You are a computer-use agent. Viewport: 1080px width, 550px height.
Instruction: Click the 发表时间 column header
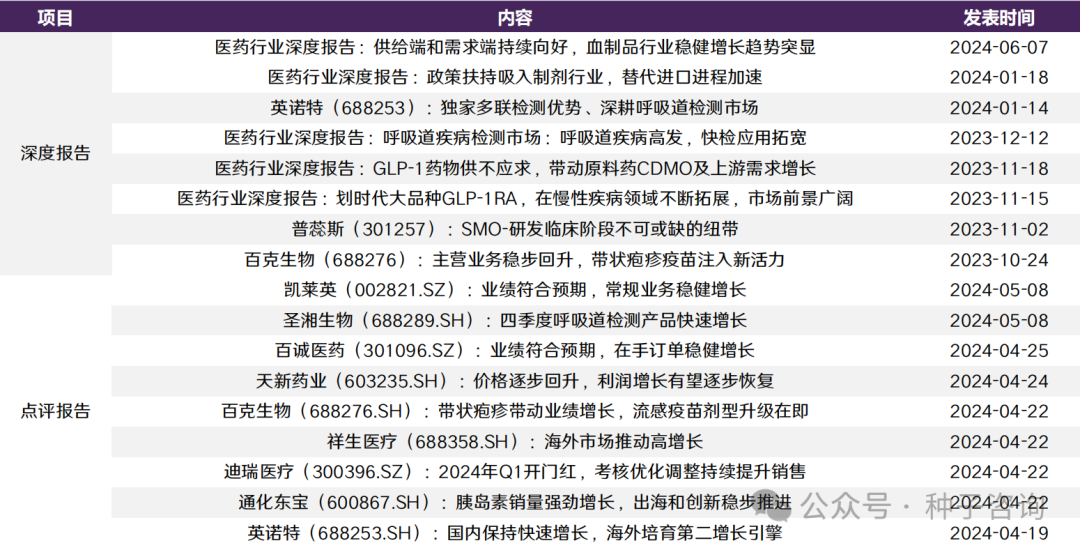[999, 18]
